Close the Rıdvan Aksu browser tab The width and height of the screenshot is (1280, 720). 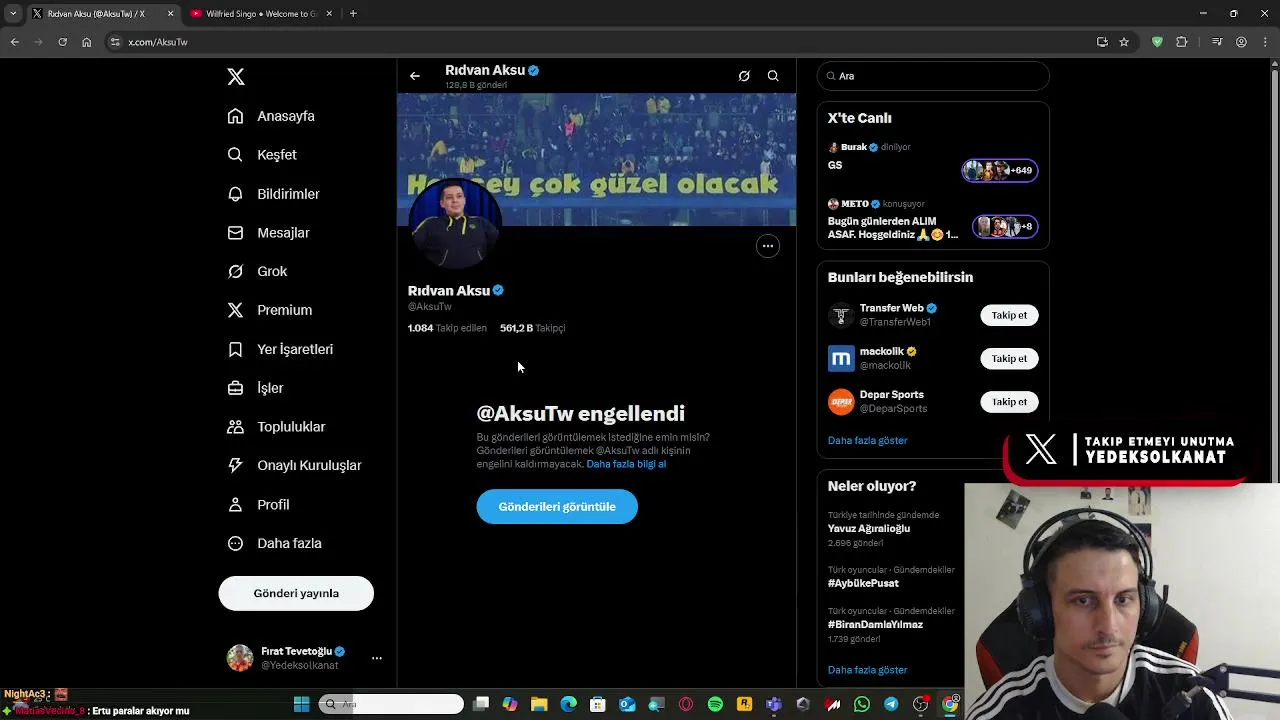tap(170, 14)
